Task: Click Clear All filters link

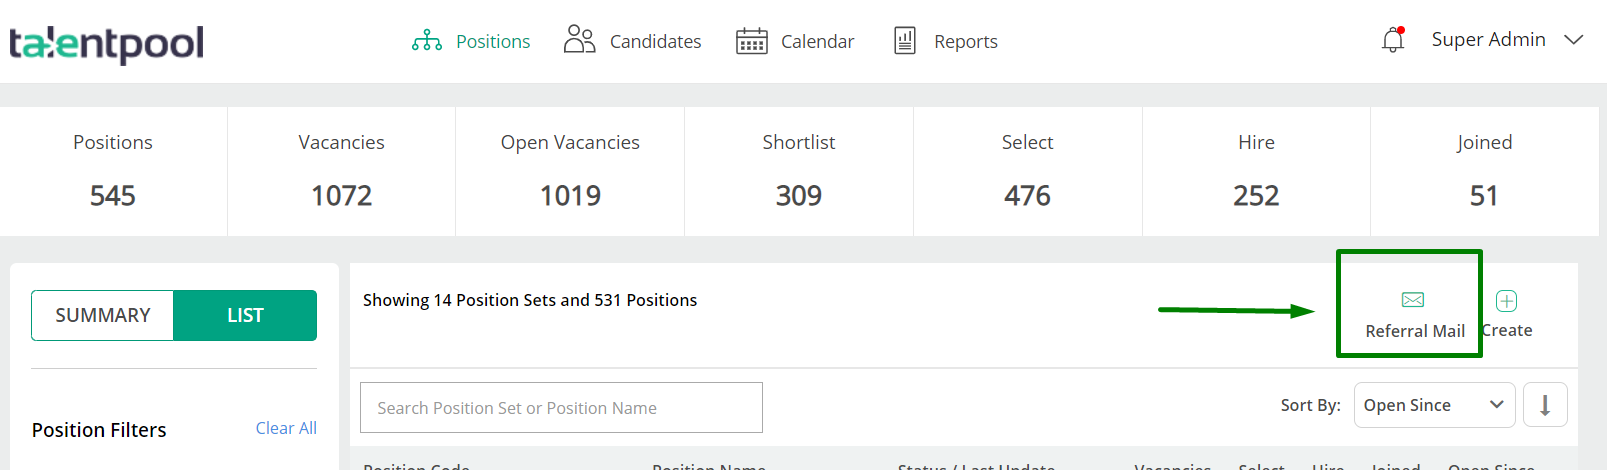Action: (x=286, y=428)
